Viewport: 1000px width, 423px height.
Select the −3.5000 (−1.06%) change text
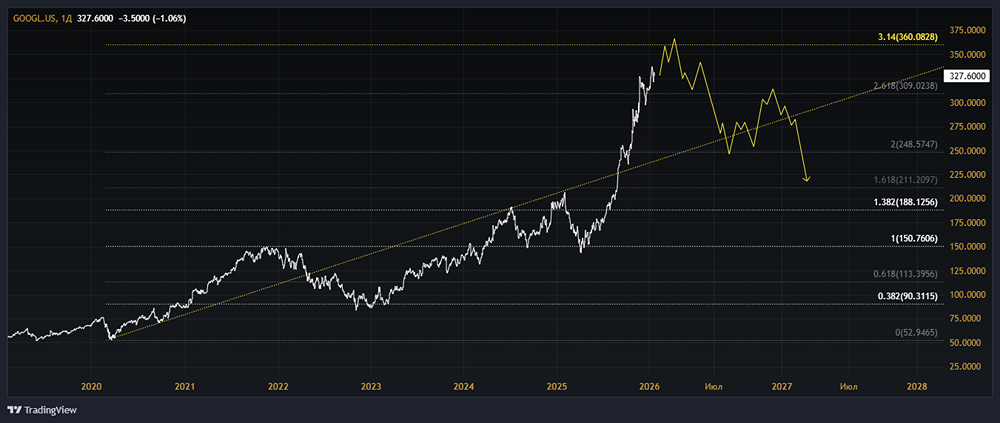[x=153, y=19]
